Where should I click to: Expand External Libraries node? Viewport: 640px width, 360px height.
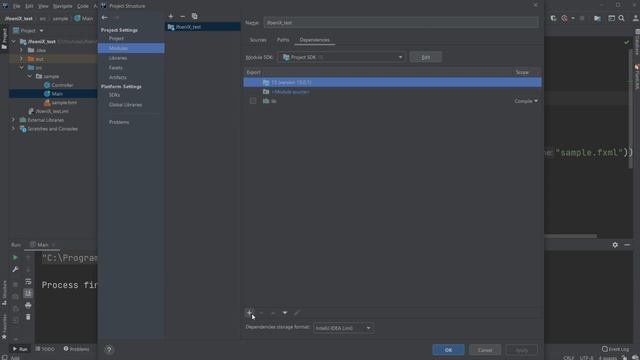(x=13, y=120)
